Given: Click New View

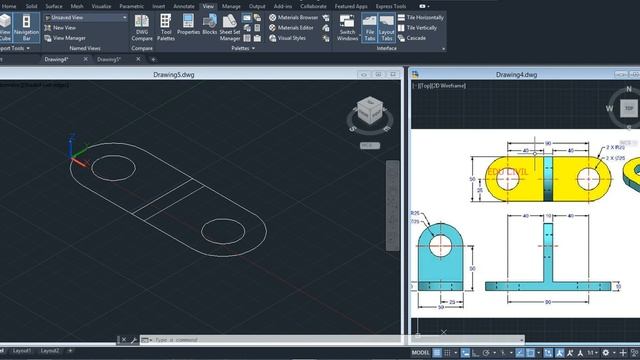Looking at the screenshot, I should click(x=60, y=28).
